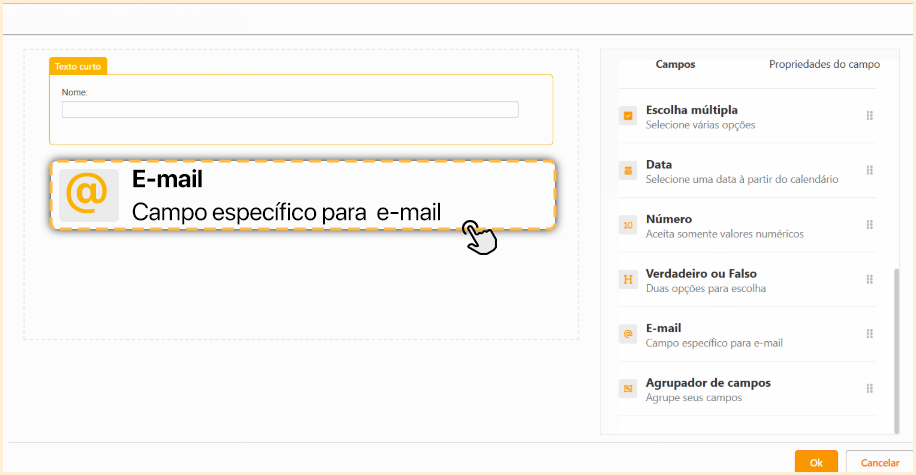Screen dimensions: 916x475
Task: Select the Texto curto field label
Action: coord(78,66)
